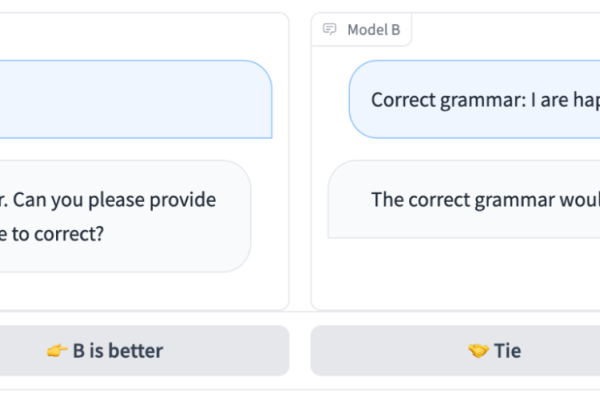600x400 pixels.
Task: Click the pointing hand emoji on B is better
Action: coord(57,350)
